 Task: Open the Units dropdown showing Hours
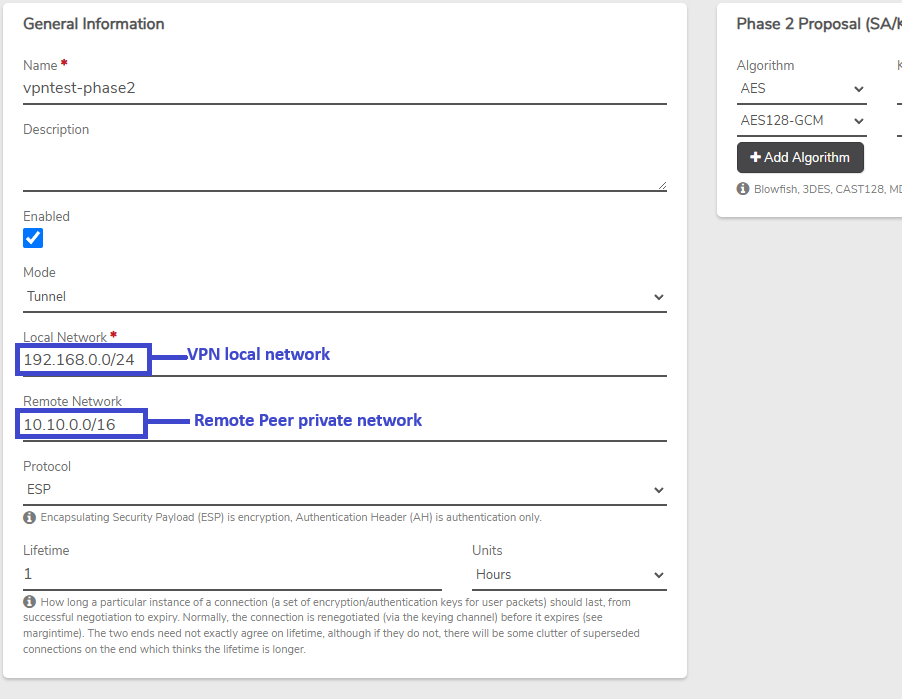[x=569, y=575]
